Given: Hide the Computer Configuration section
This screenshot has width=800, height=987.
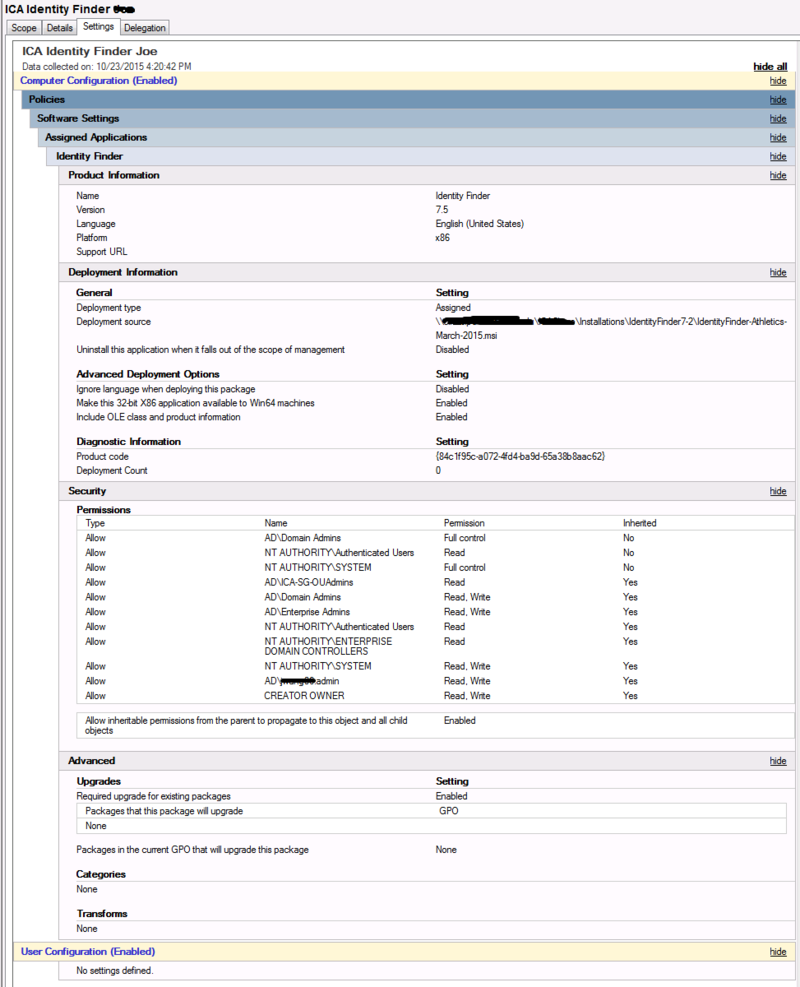Looking at the screenshot, I should pos(778,80).
